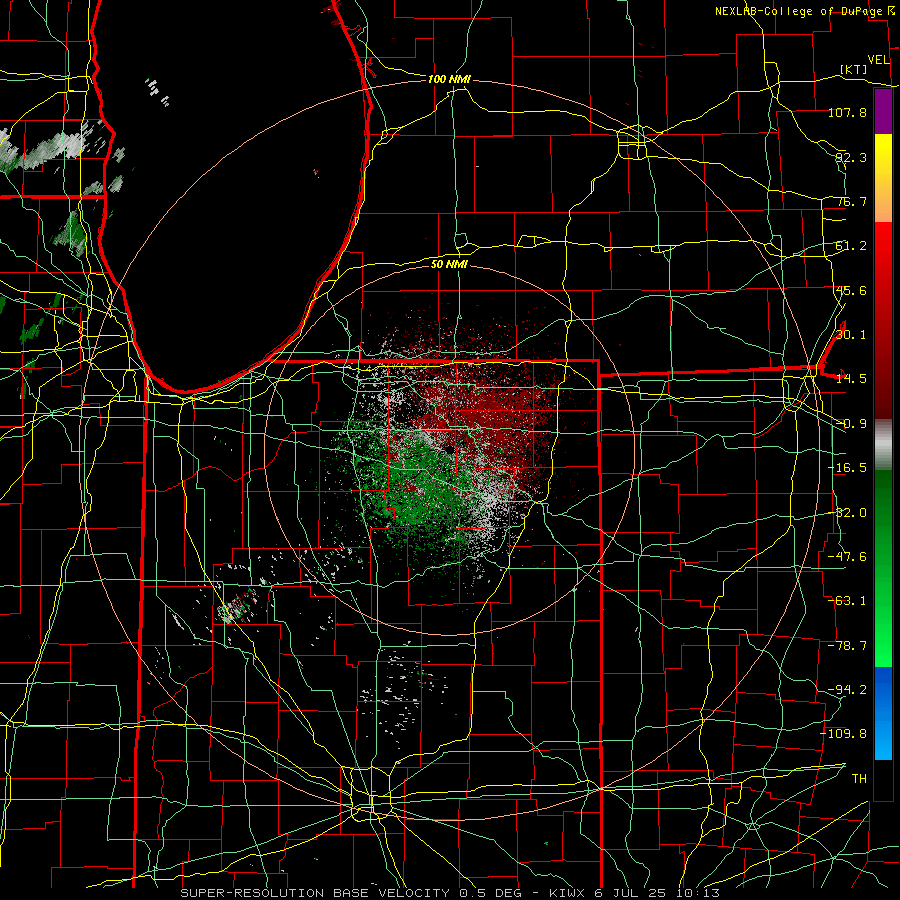This screenshot has height=900, width=900.
Task: Click the 50 NMI range ring label
Action: [x=449, y=264]
